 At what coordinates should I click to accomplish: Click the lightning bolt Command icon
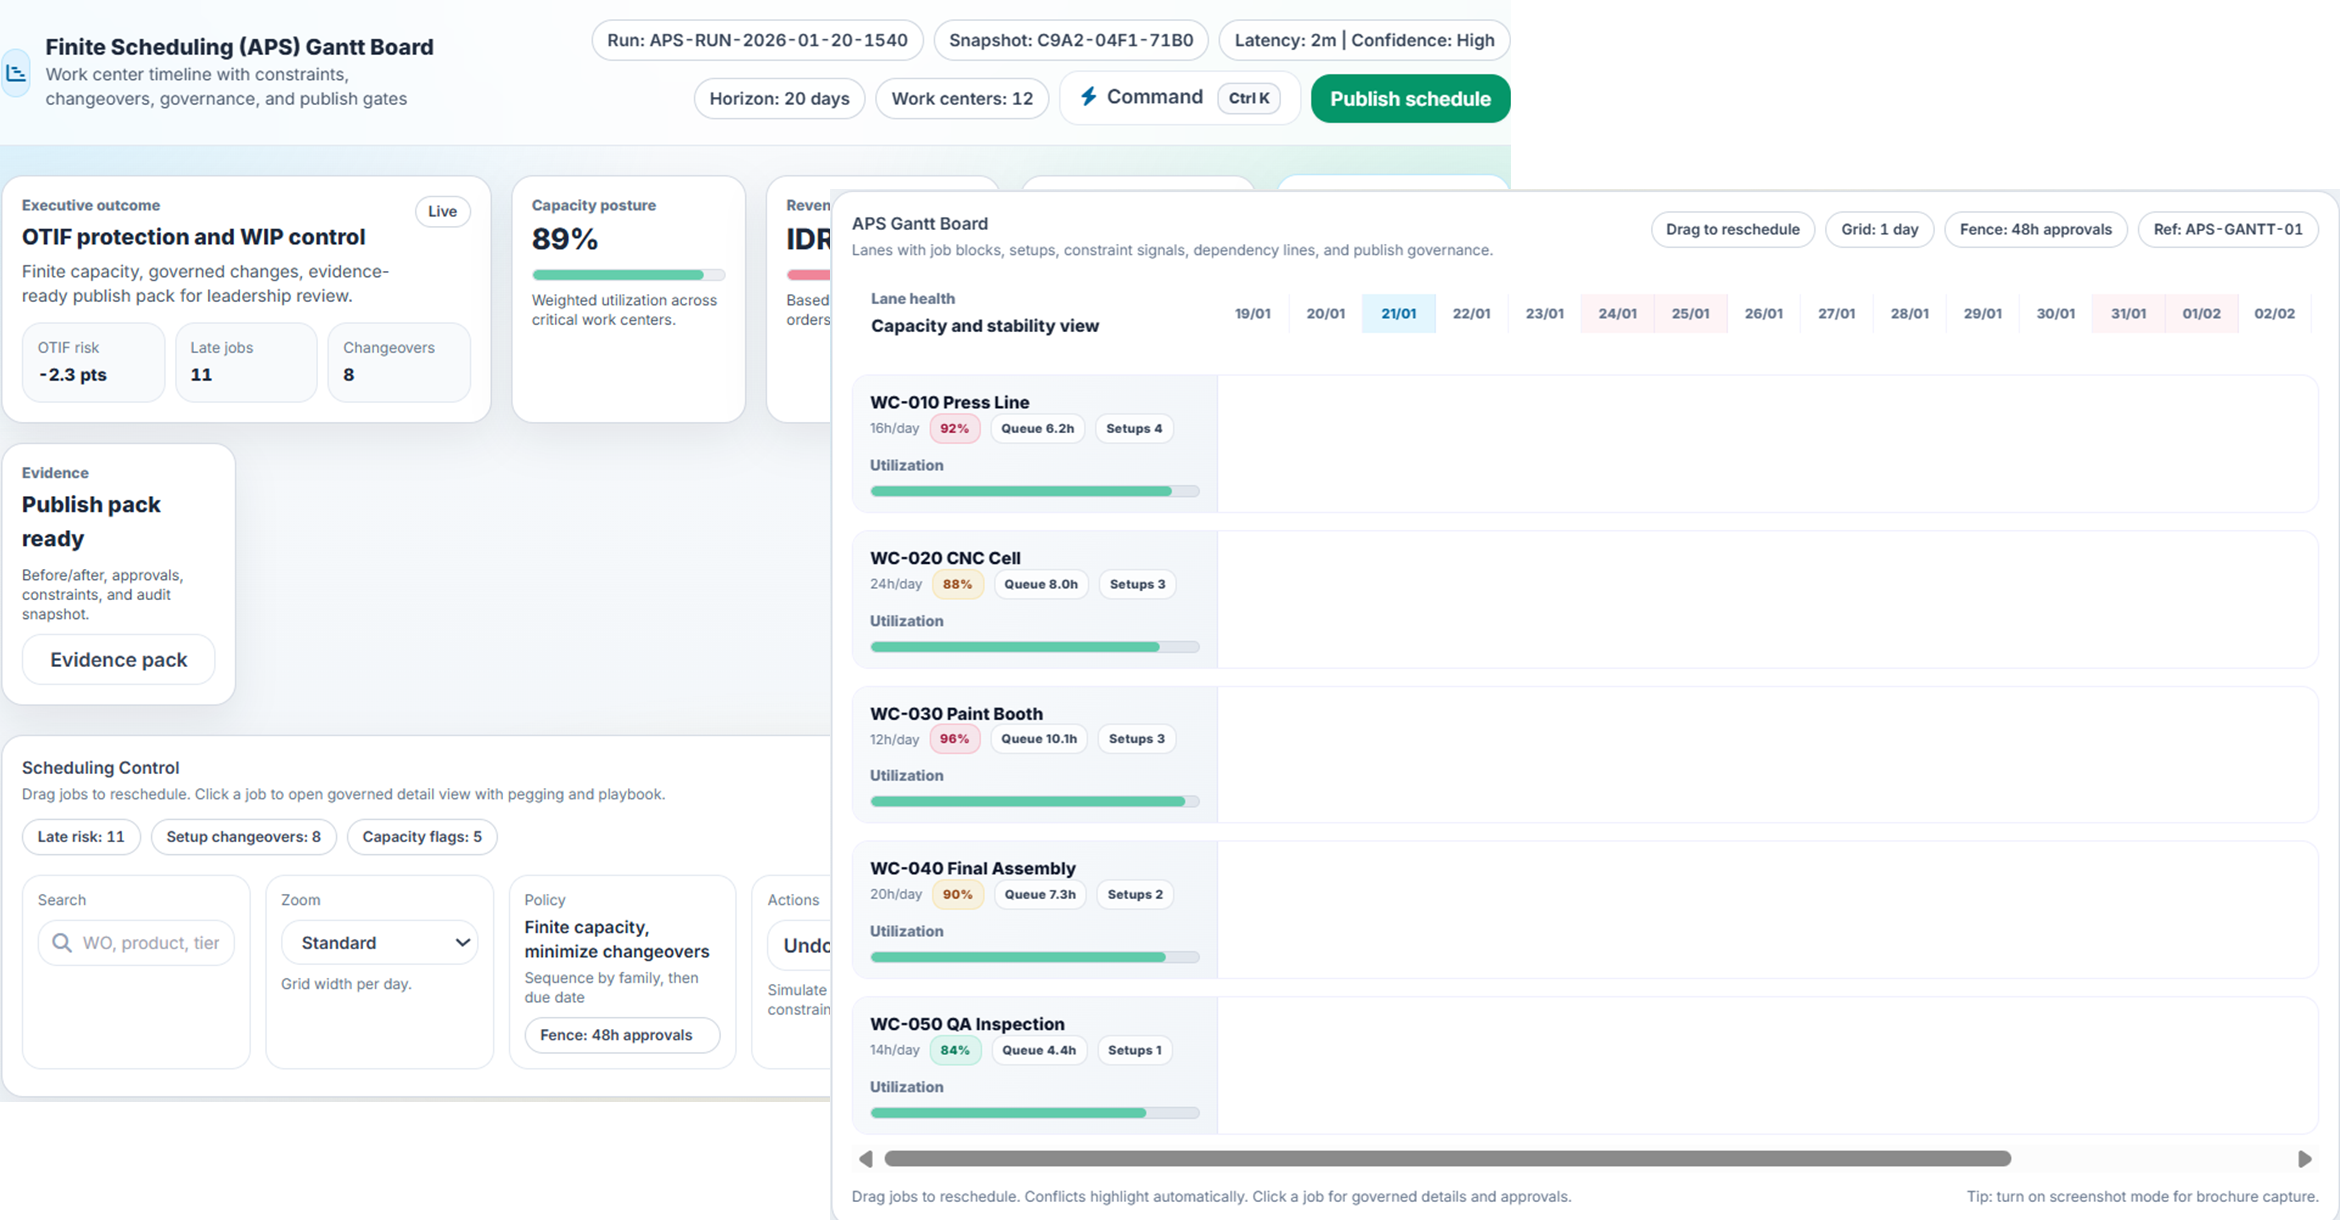tap(1089, 96)
